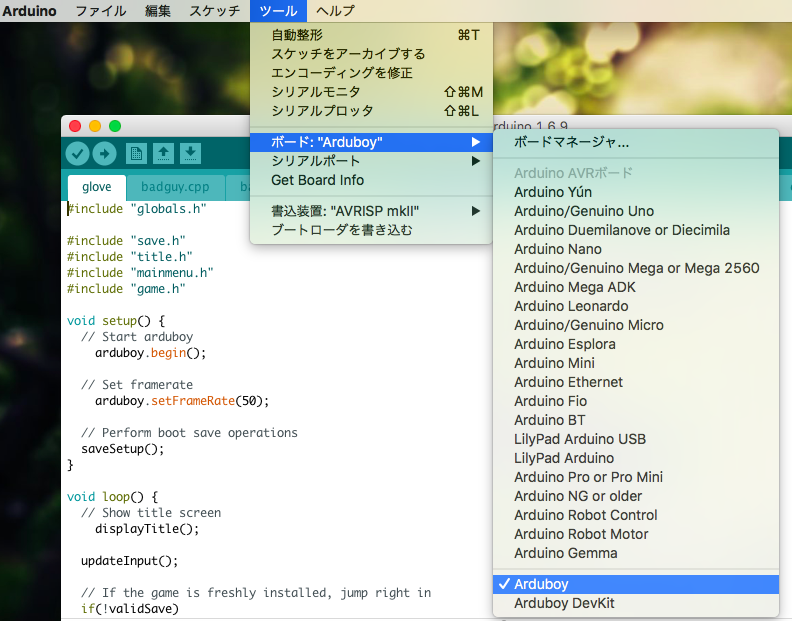Select スケッチをアーカイブする menu item

click(x=371, y=54)
